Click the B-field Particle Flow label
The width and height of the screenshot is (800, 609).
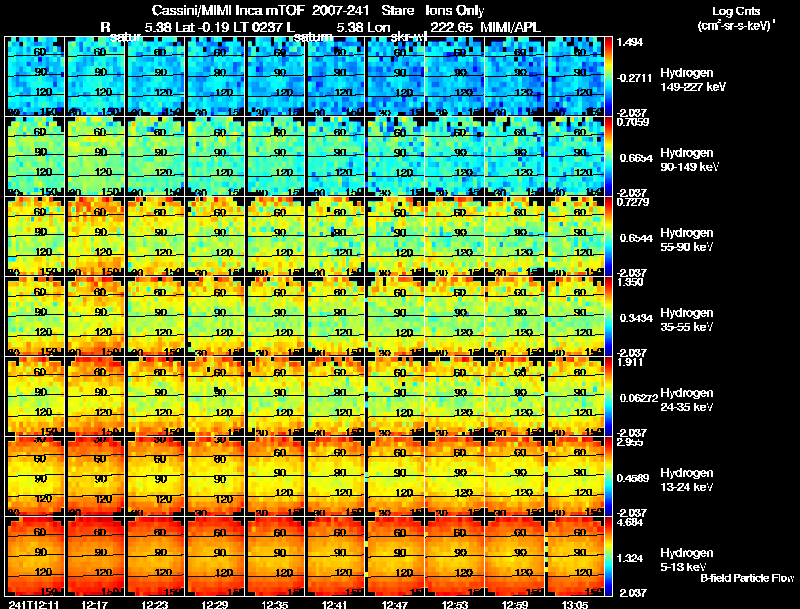click(x=747, y=578)
